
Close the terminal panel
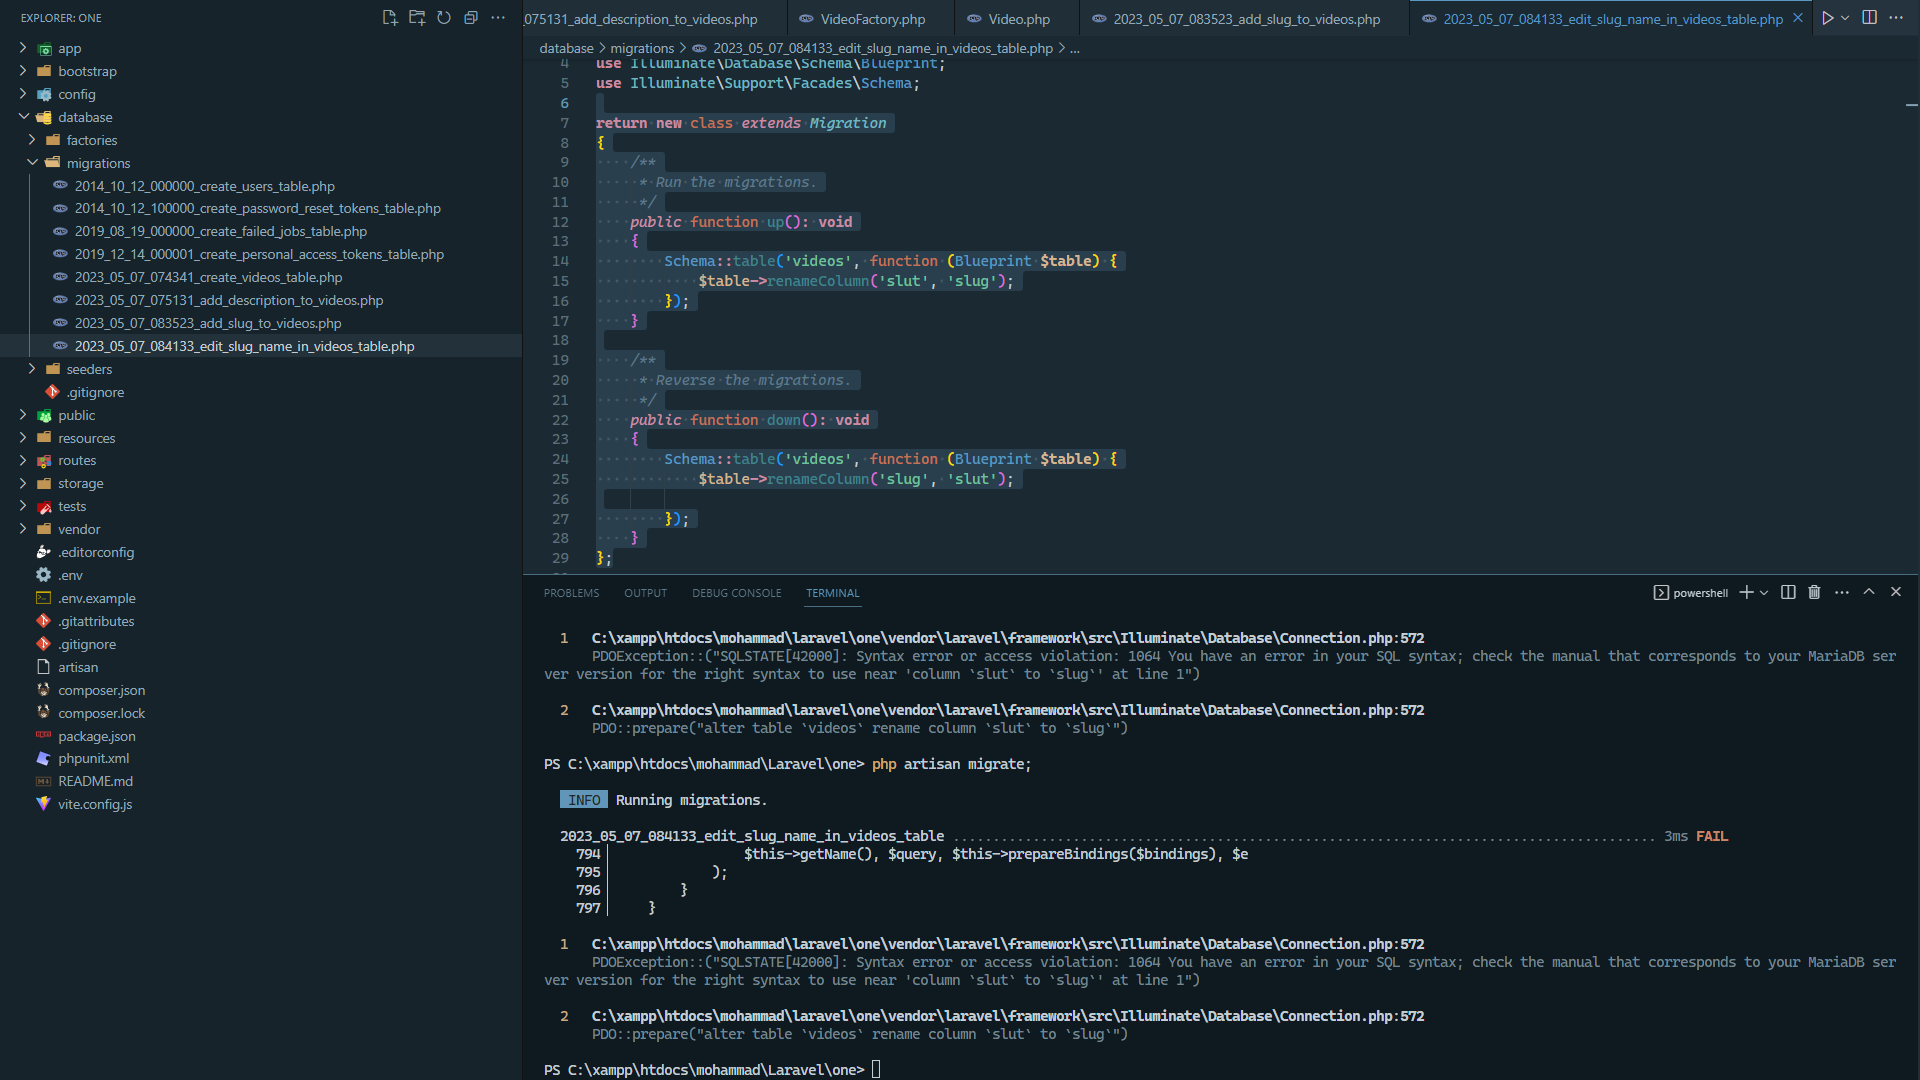click(x=1895, y=592)
